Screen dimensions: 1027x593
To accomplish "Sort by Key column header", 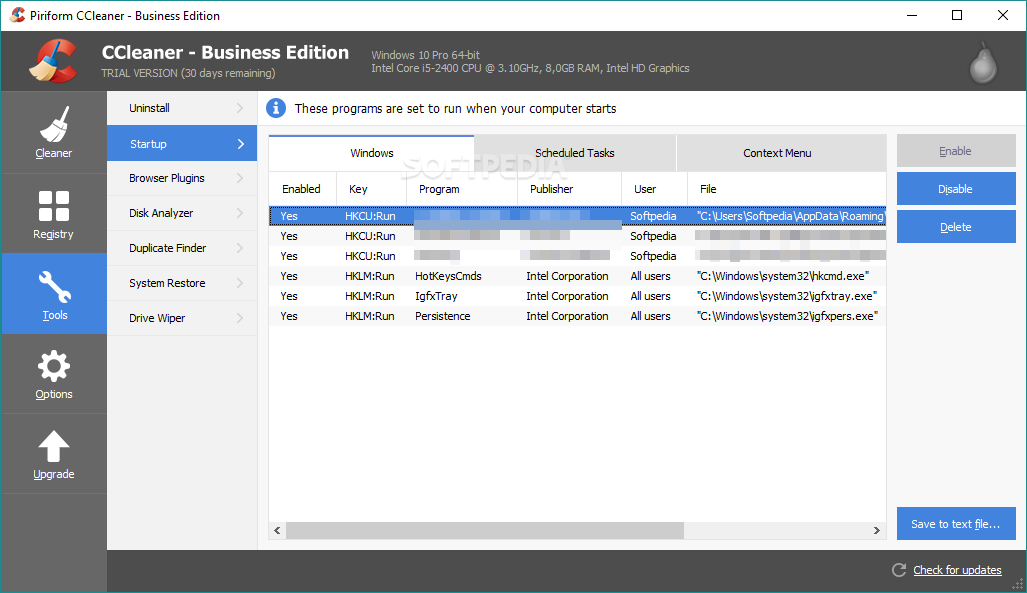I will tap(371, 189).
